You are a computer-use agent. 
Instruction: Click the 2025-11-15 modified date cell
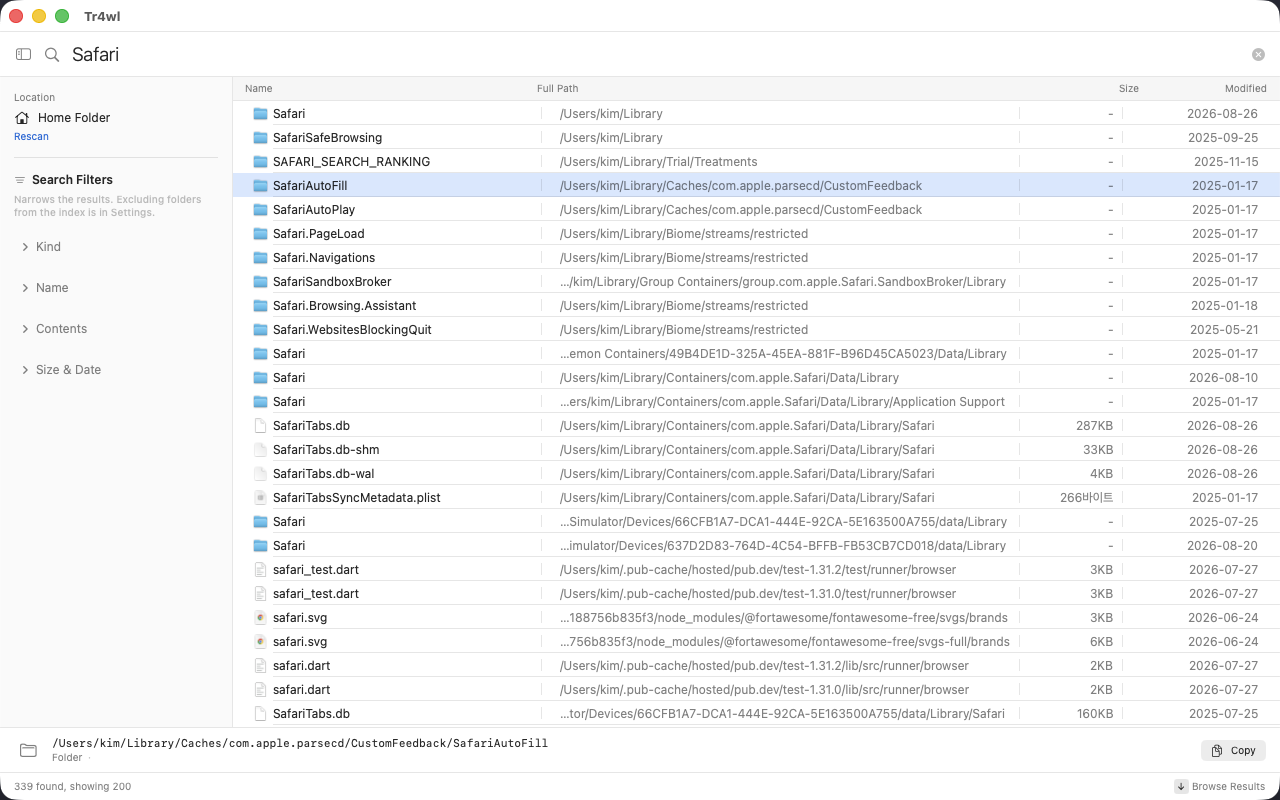click(x=1226, y=161)
